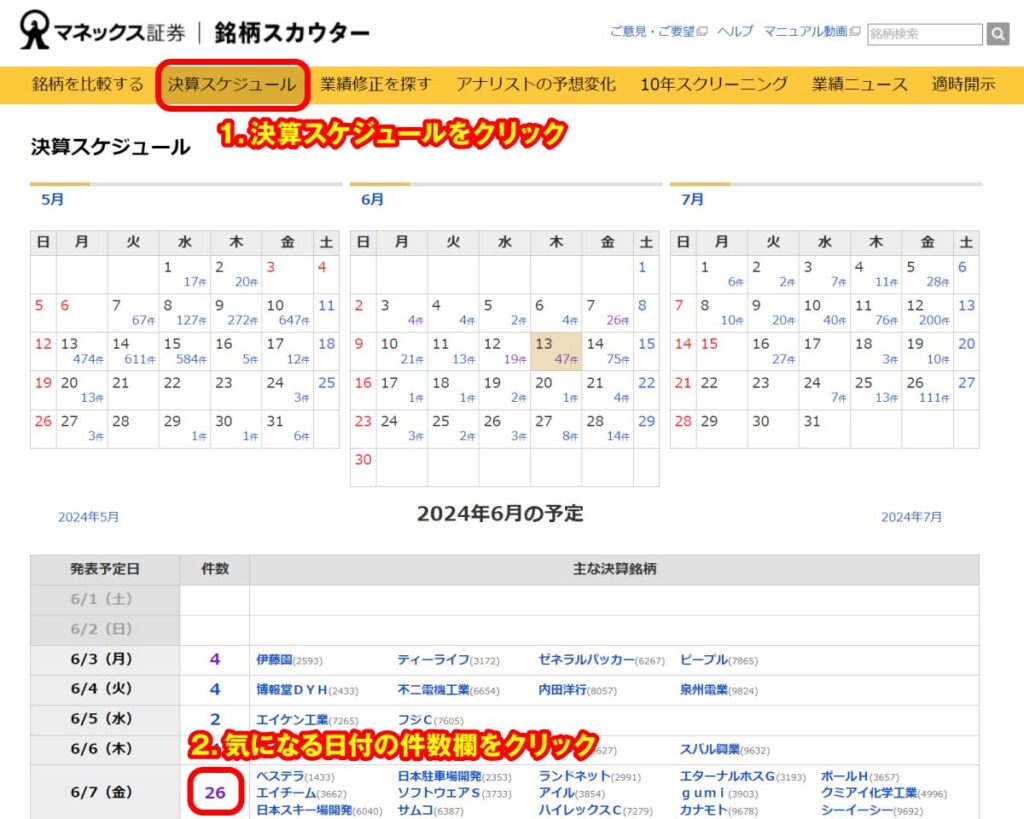The height and width of the screenshot is (819, 1024).
Task: Click 26件 on June 7 calendar cell
Action: (x=618, y=321)
